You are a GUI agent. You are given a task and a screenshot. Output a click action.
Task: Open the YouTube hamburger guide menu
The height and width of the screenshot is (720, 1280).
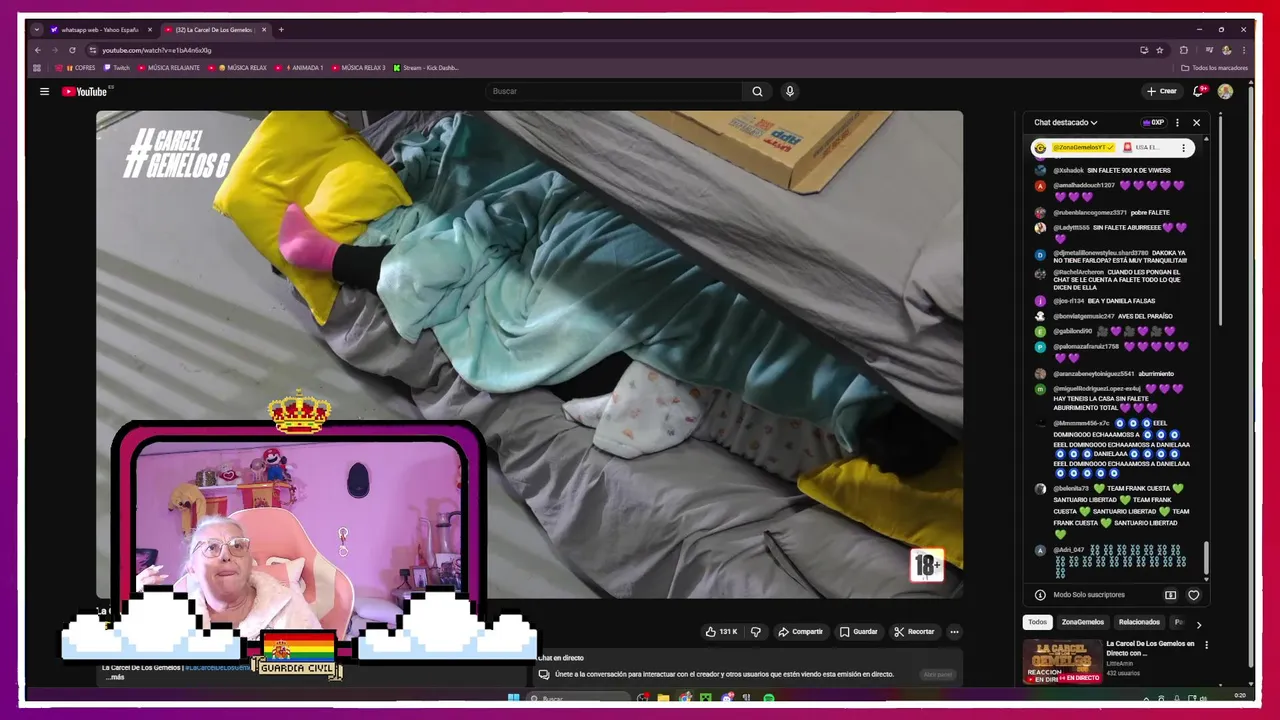[x=44, y=91]
